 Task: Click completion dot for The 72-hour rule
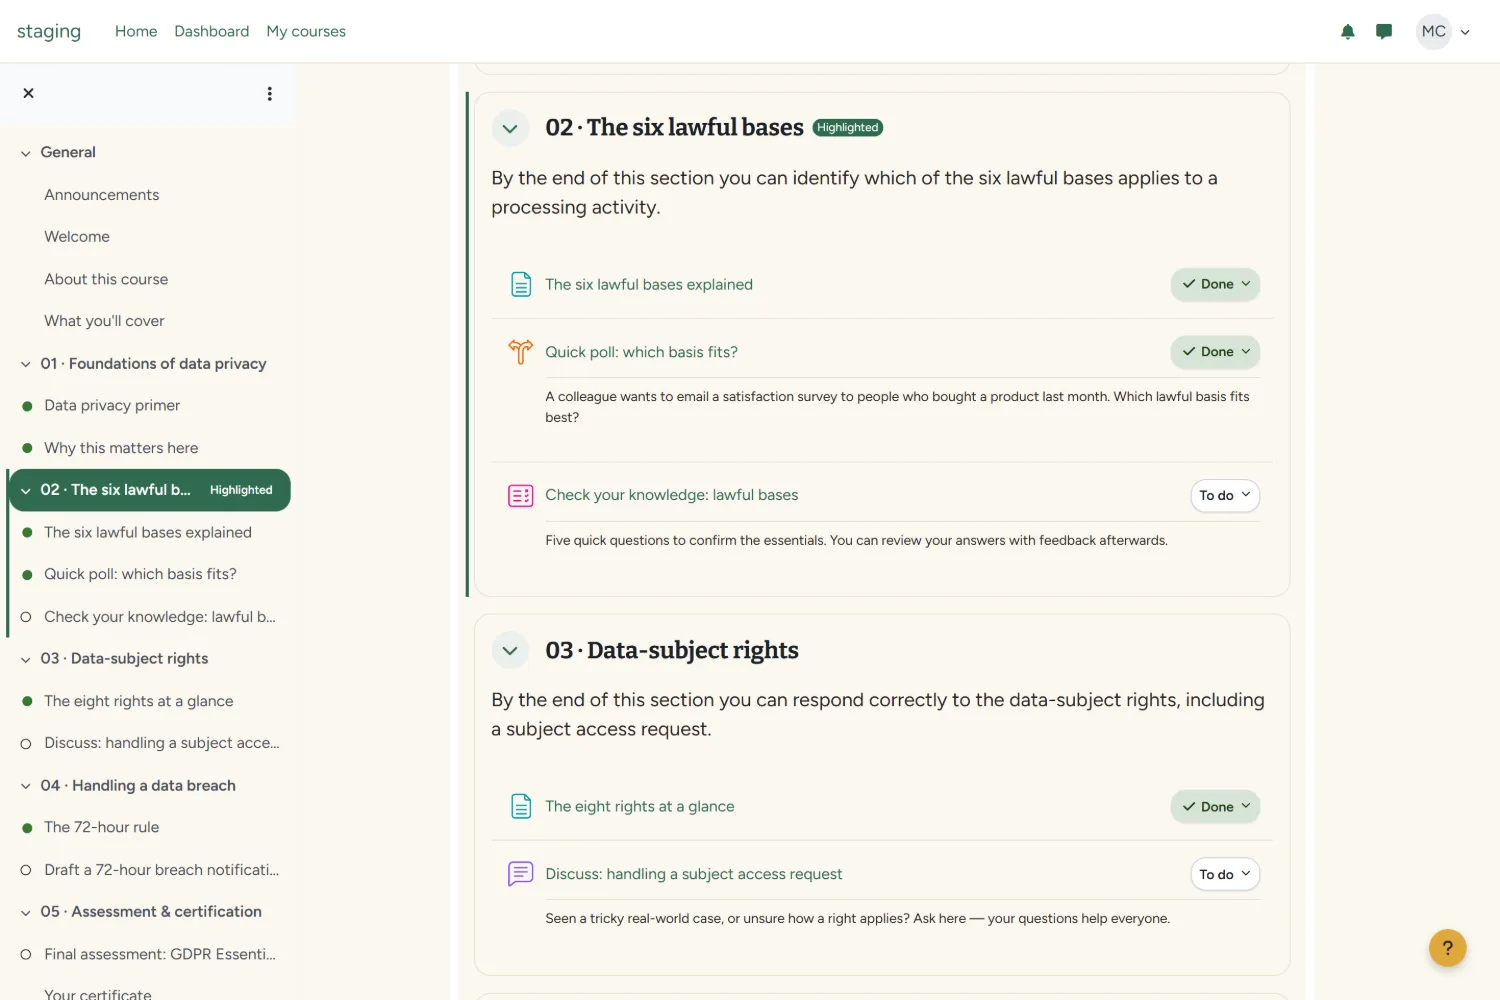[x=27, y=828]
